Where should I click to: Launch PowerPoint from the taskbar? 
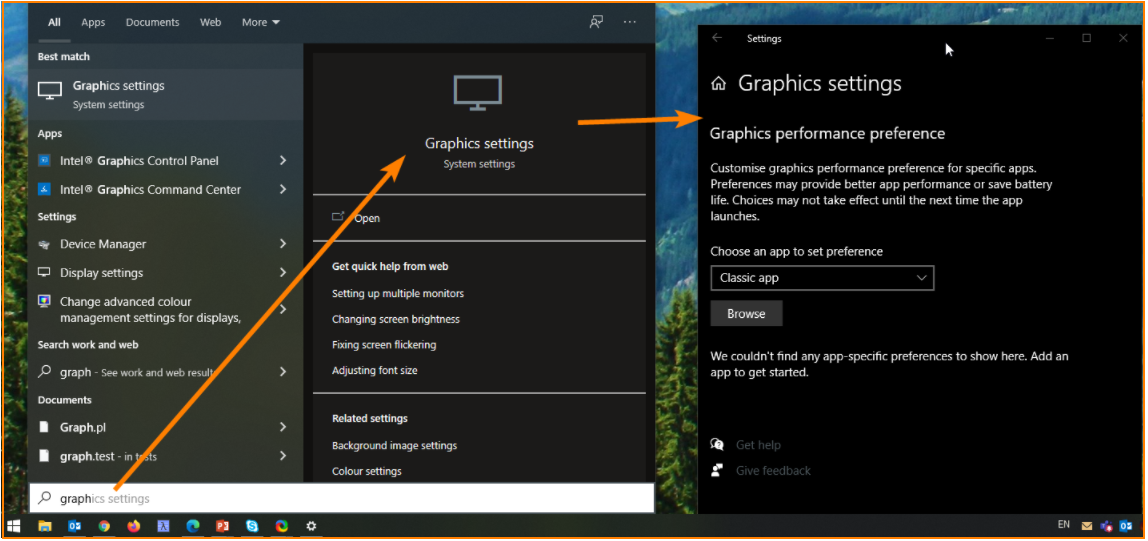pos(223,526)
